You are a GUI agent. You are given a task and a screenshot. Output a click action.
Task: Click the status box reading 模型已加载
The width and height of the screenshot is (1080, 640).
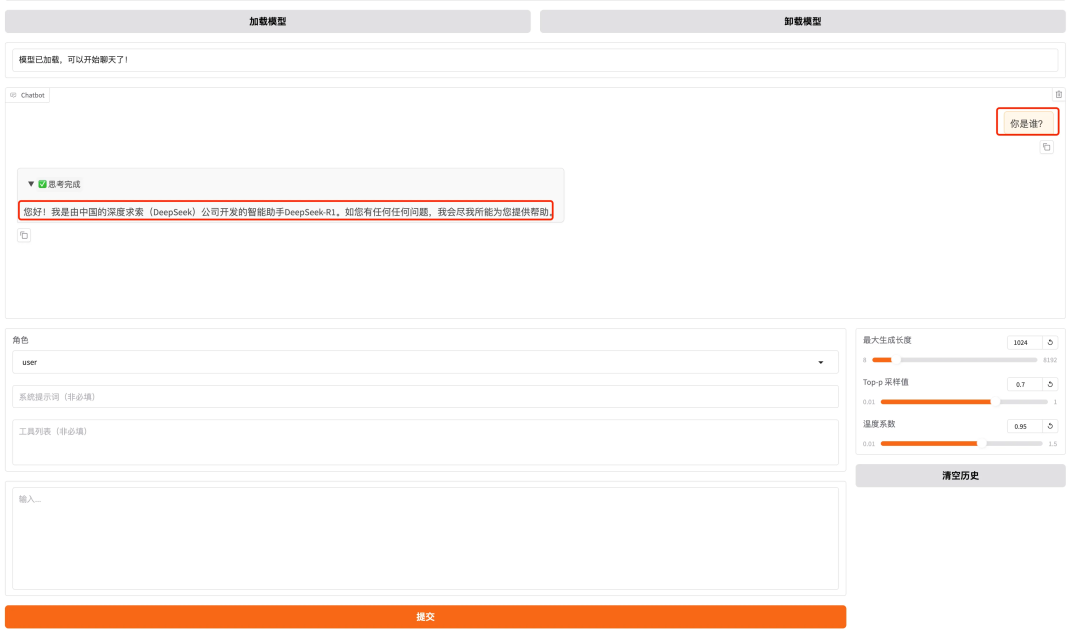[x=534, y=60]
